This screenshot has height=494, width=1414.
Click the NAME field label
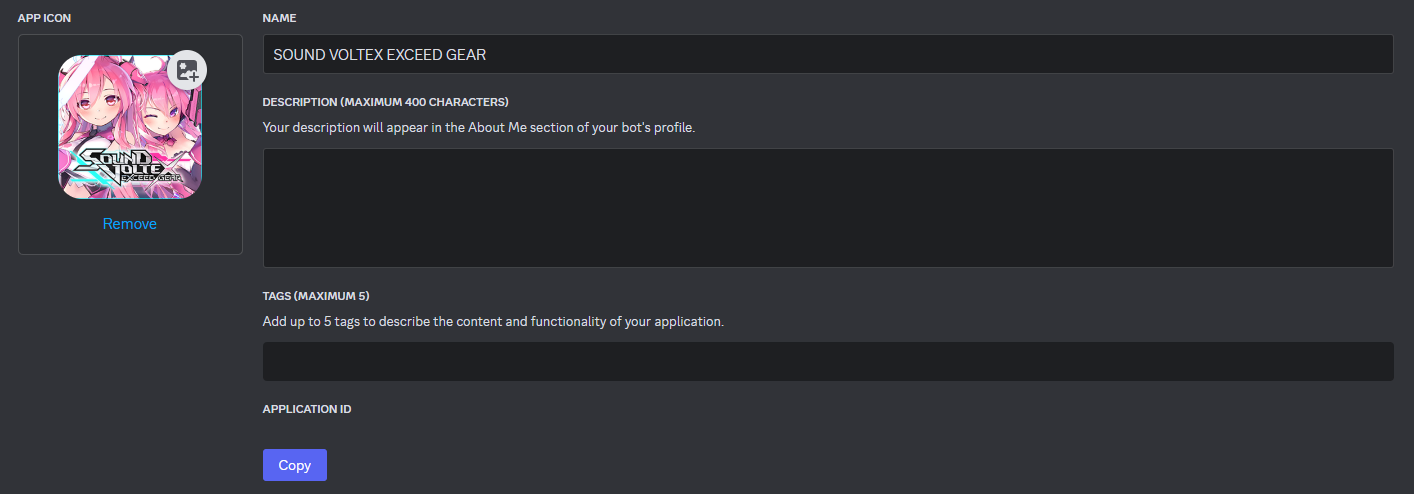point(279,18)
